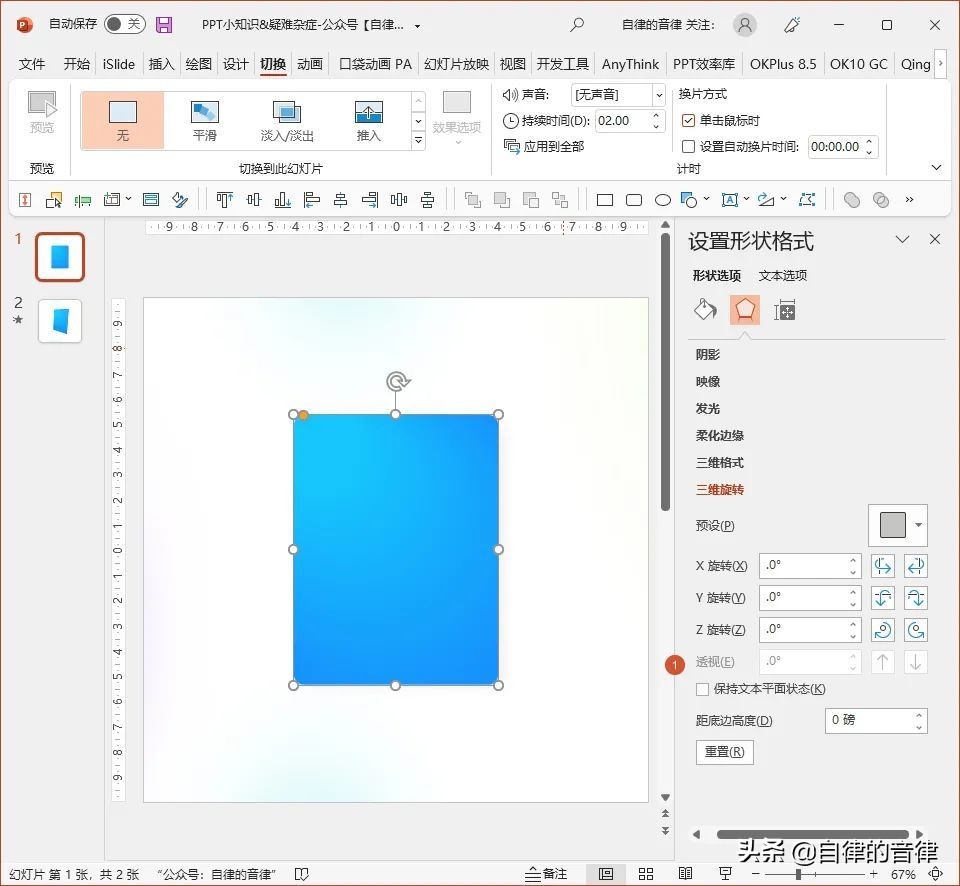Apply the 推入 (Push) transition effect

click(369, 118)
